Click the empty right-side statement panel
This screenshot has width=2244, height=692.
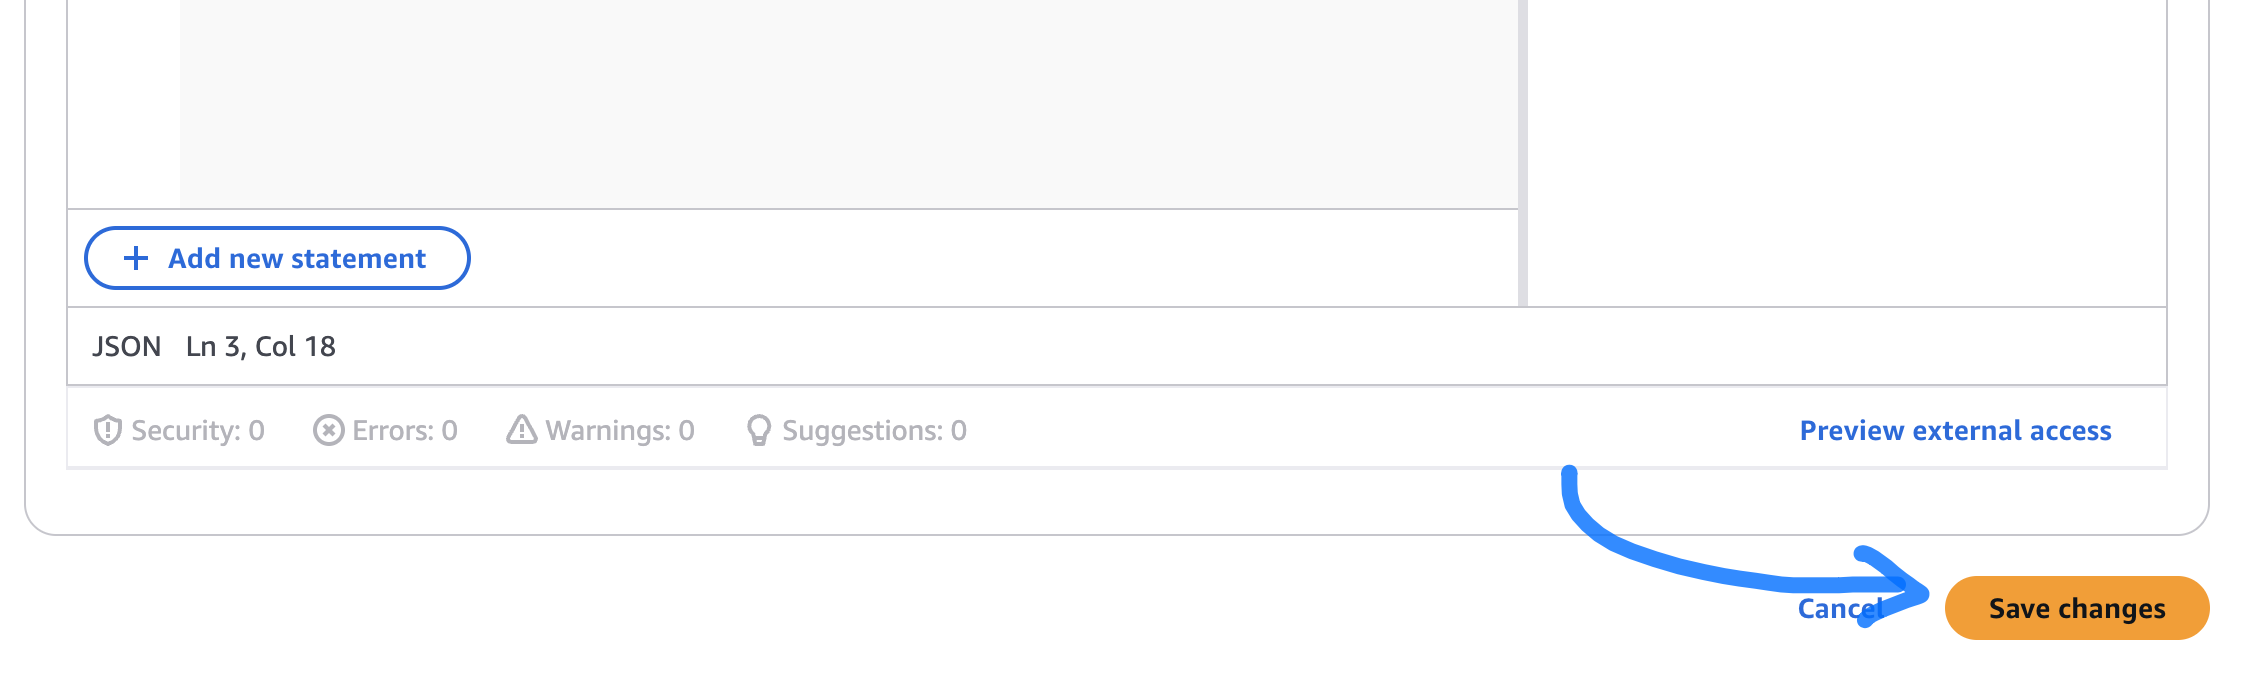pyautogui.click(x=1846, y=150)
